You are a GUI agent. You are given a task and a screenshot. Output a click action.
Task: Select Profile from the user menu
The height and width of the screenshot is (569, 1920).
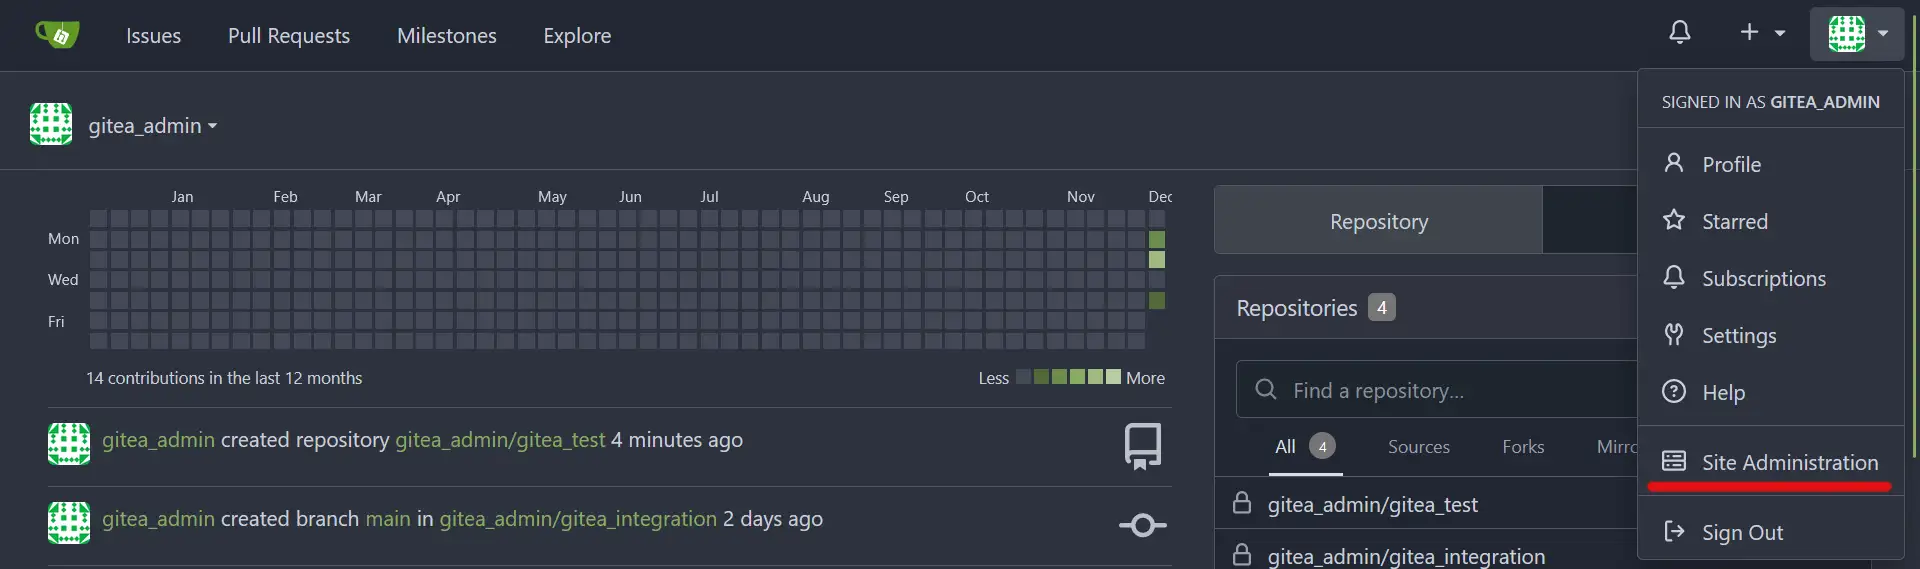(1770, 164)
